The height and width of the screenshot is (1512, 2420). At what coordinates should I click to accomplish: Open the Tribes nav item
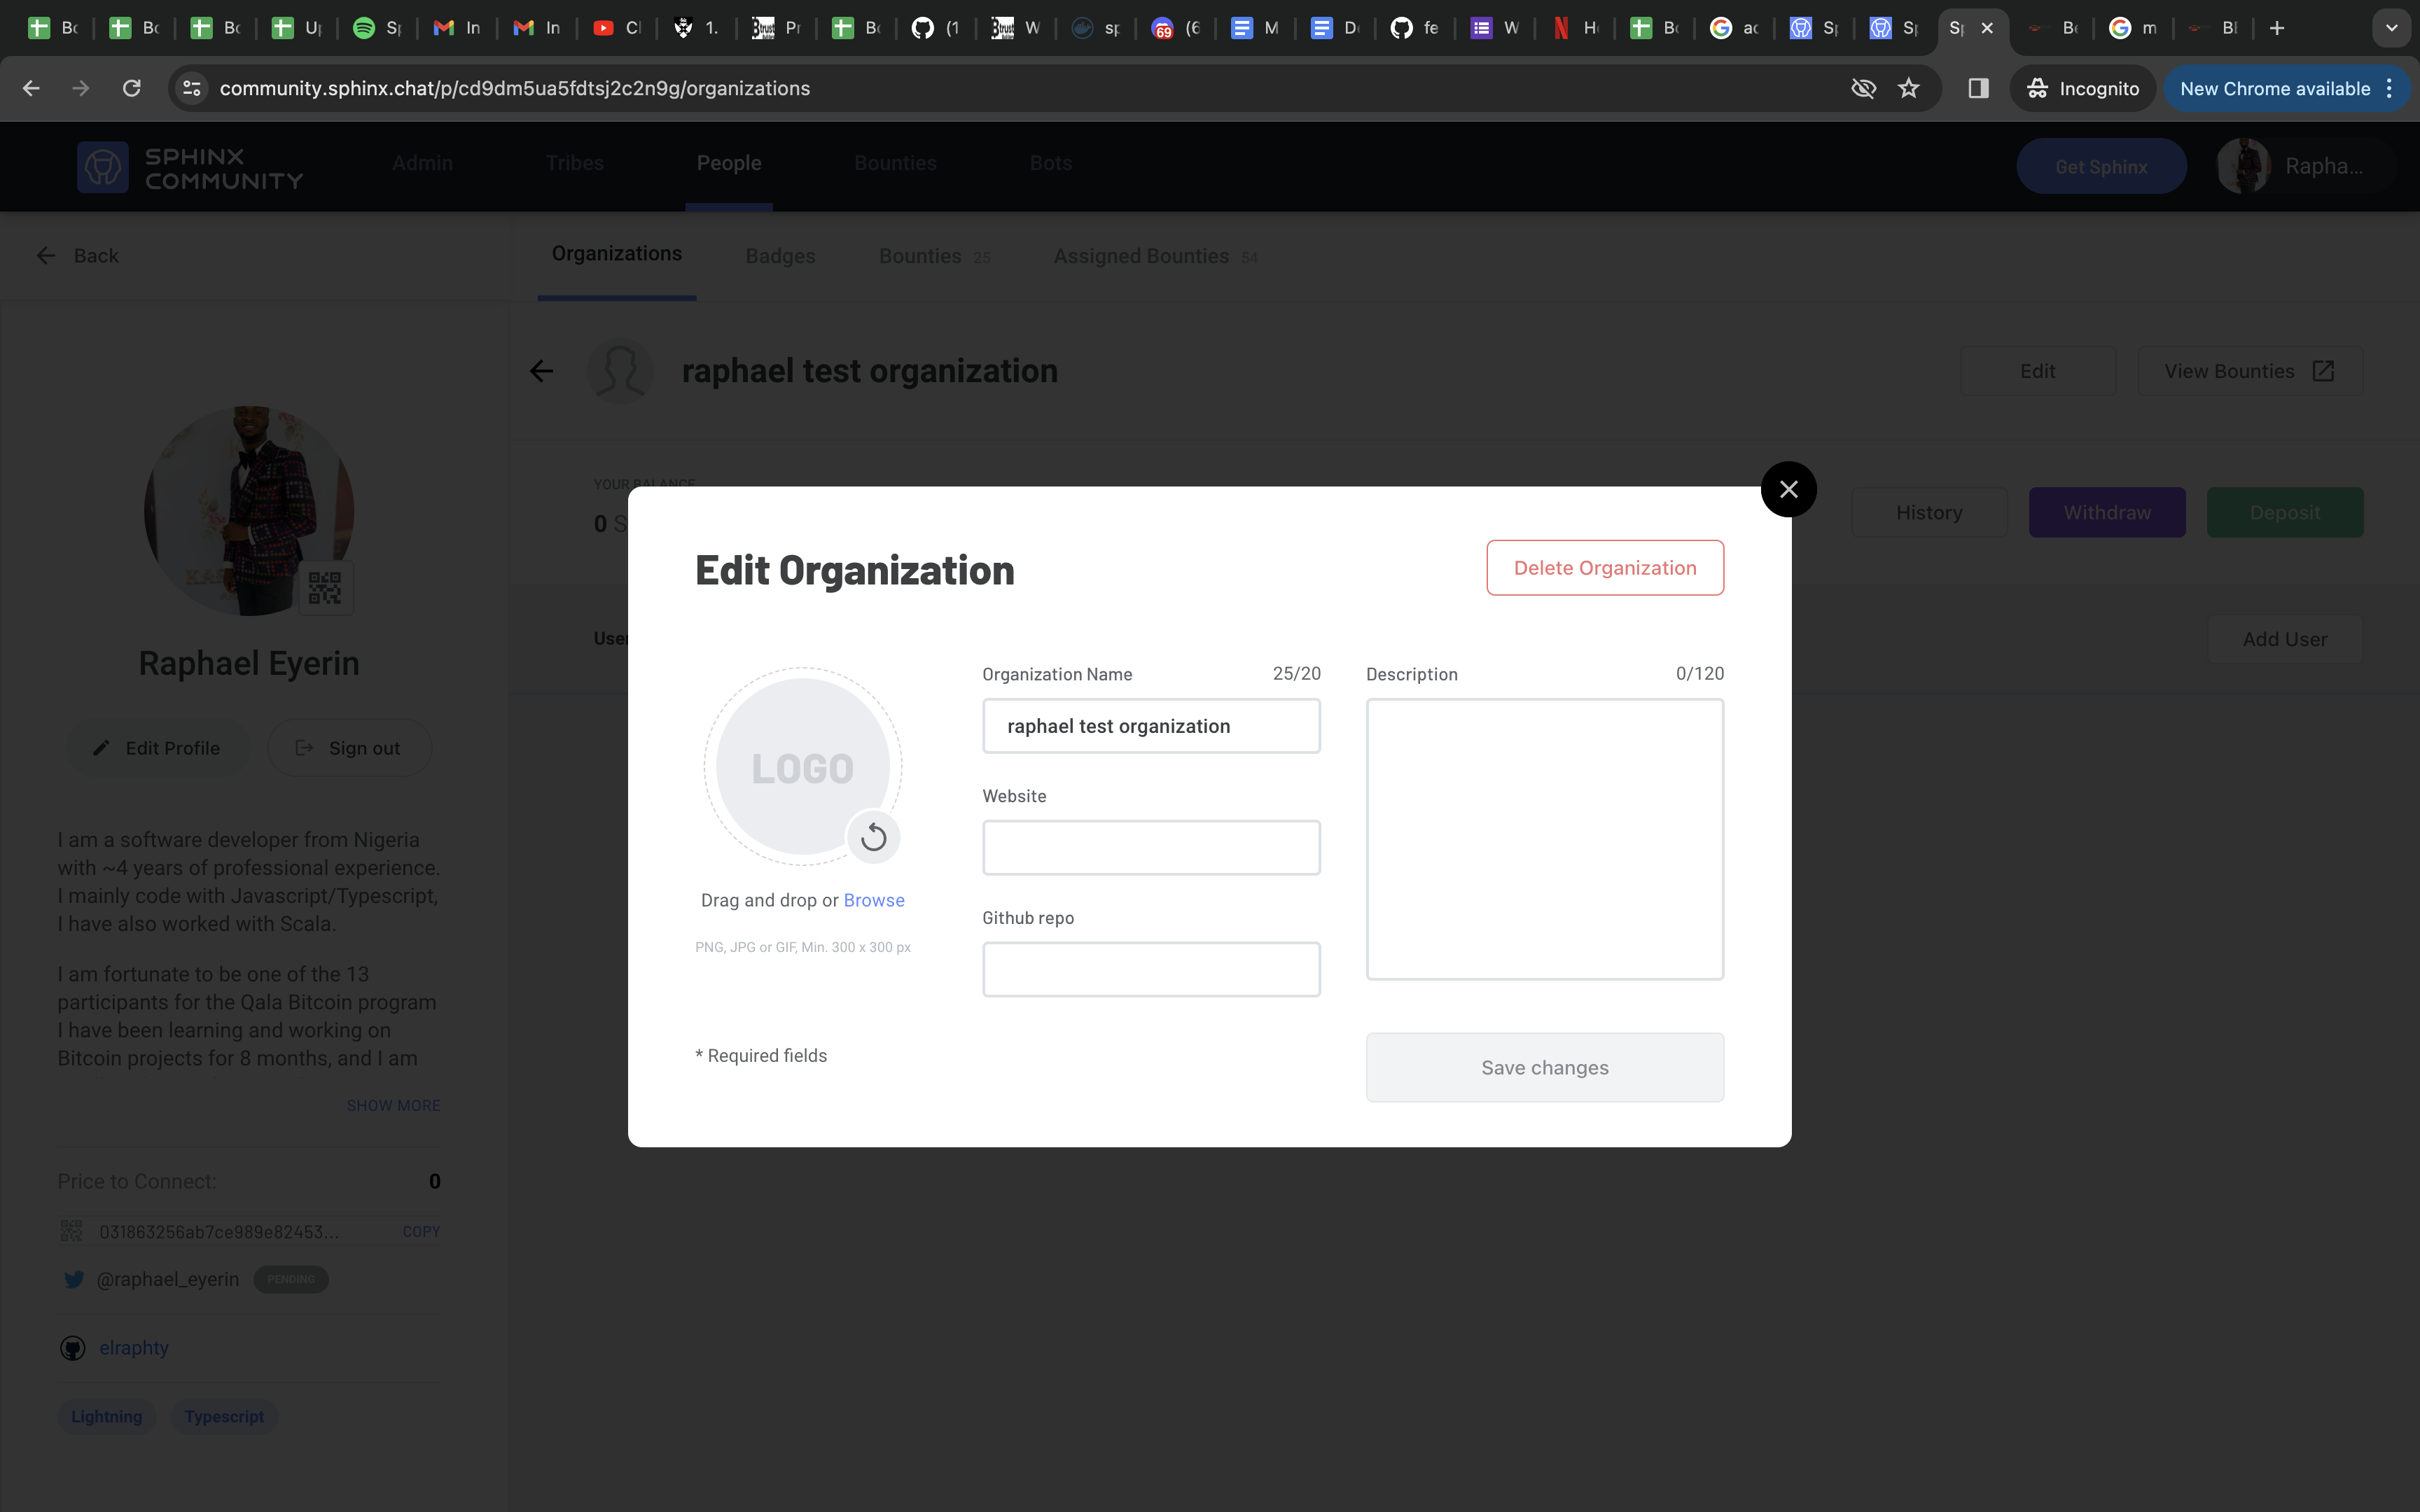[575, 163]
